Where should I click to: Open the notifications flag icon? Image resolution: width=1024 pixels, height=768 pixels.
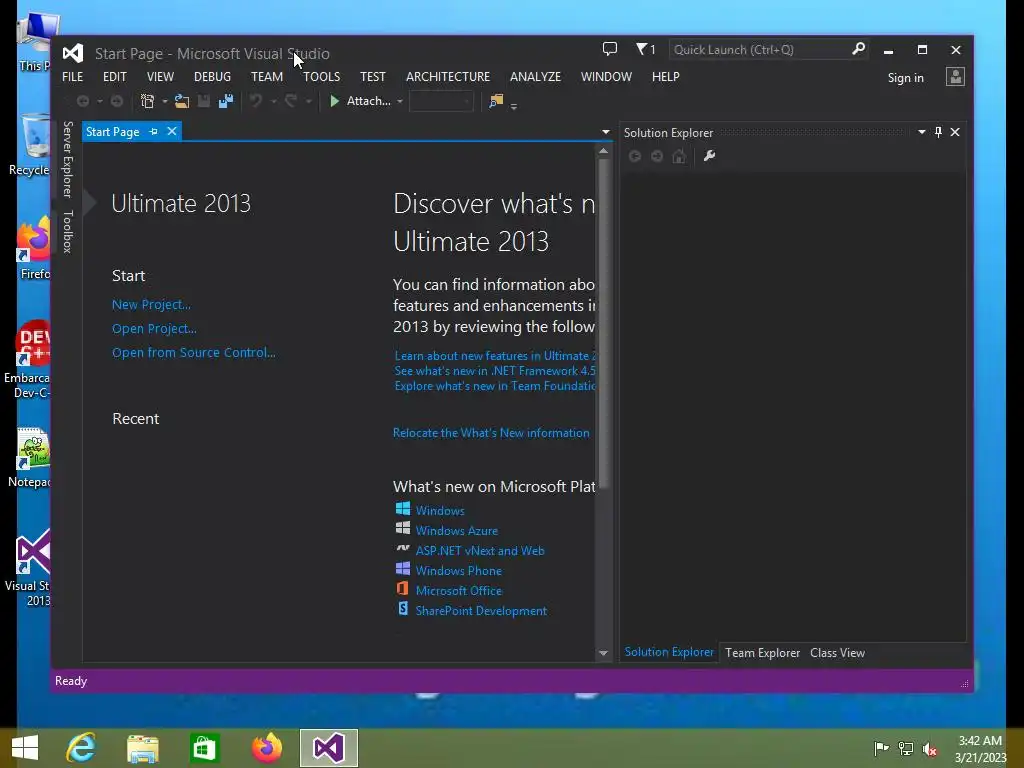pyautogui.click(x=641, y=49)
